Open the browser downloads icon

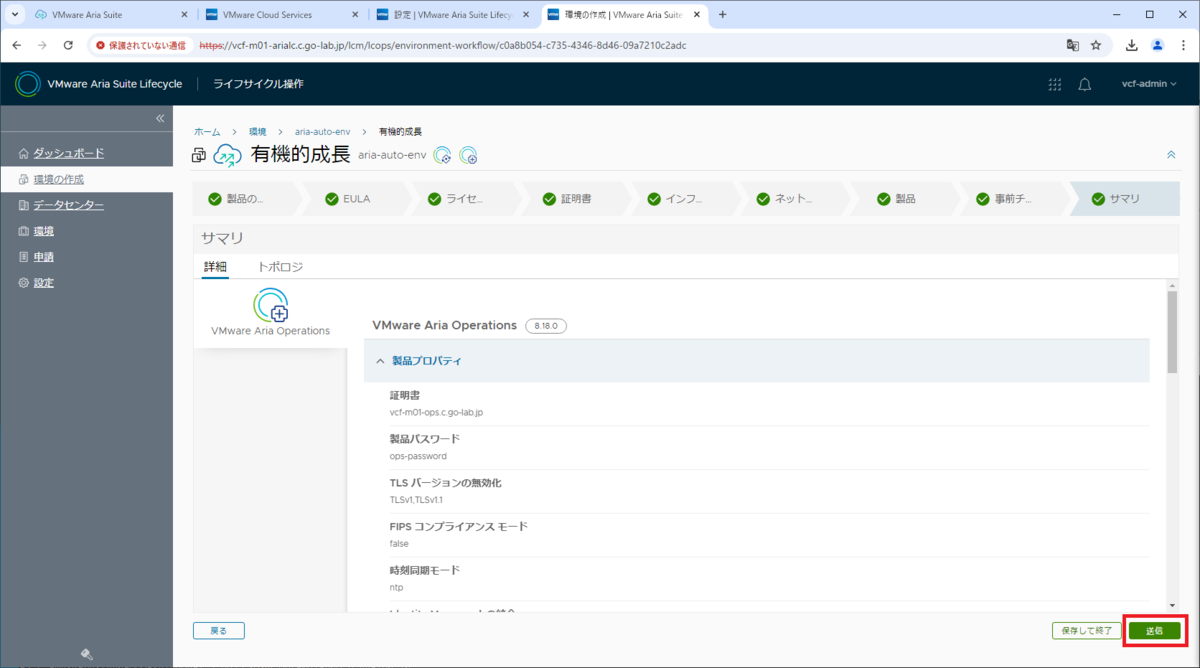click(1132, 45)
